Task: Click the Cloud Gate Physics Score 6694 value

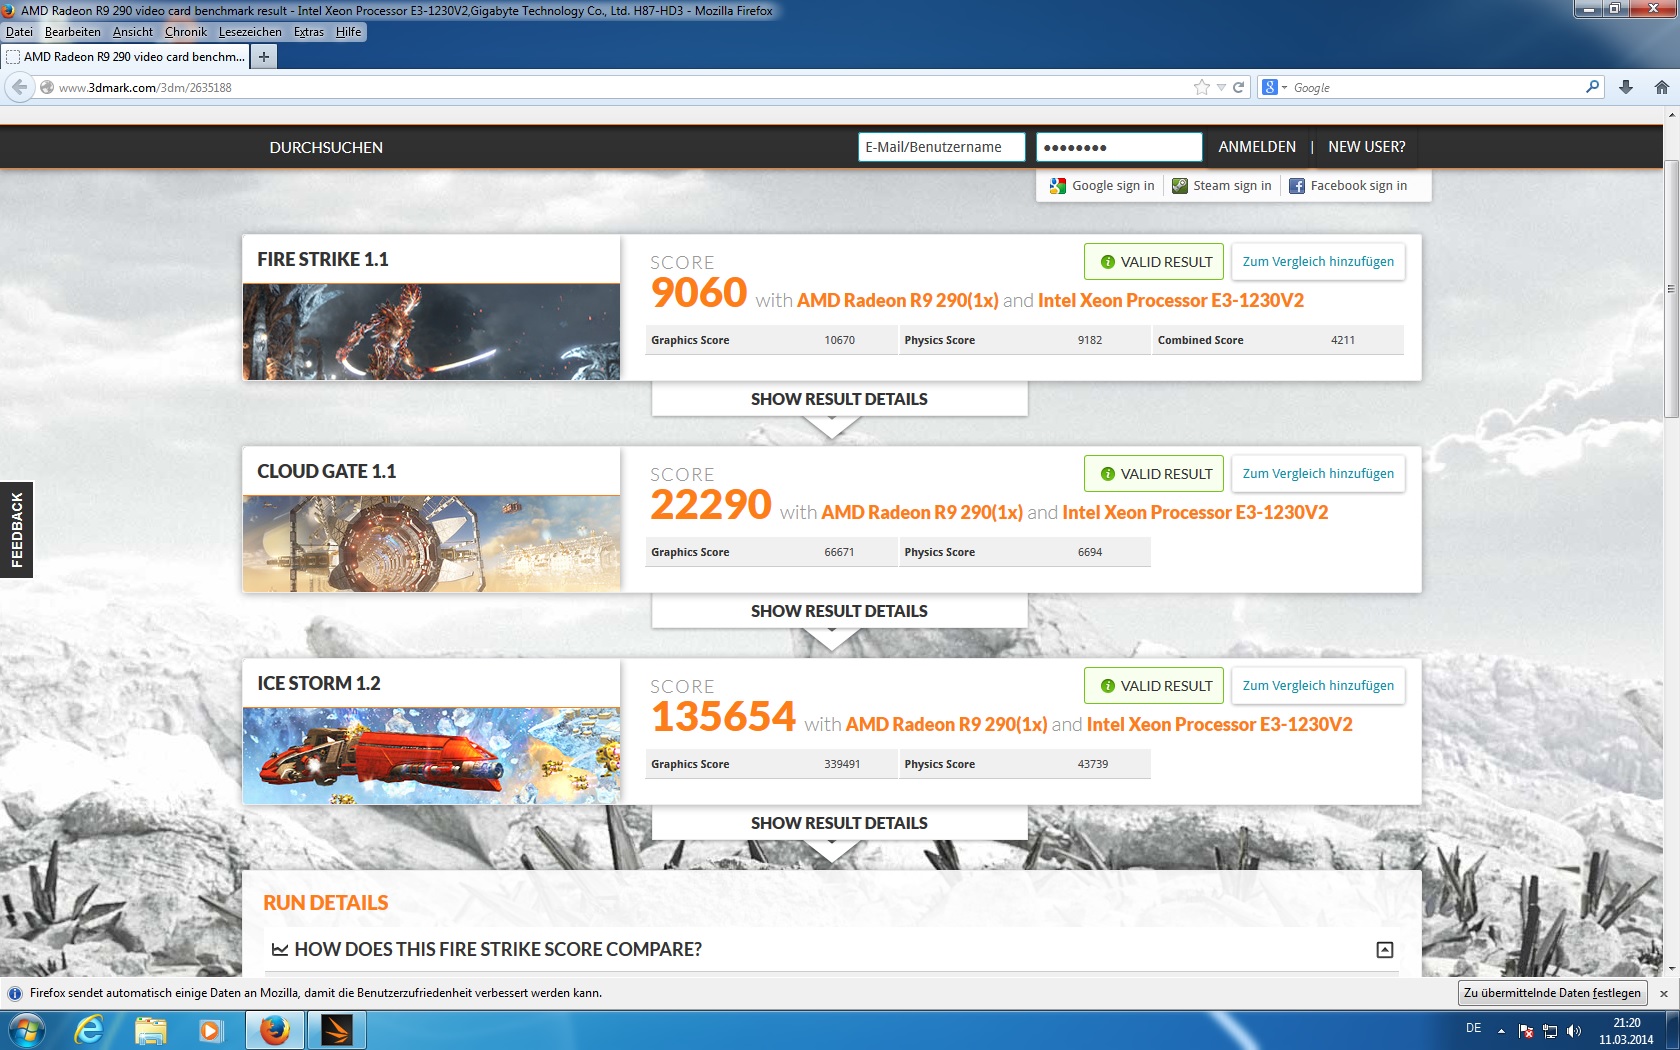Action: click(x=1090, y=552)
